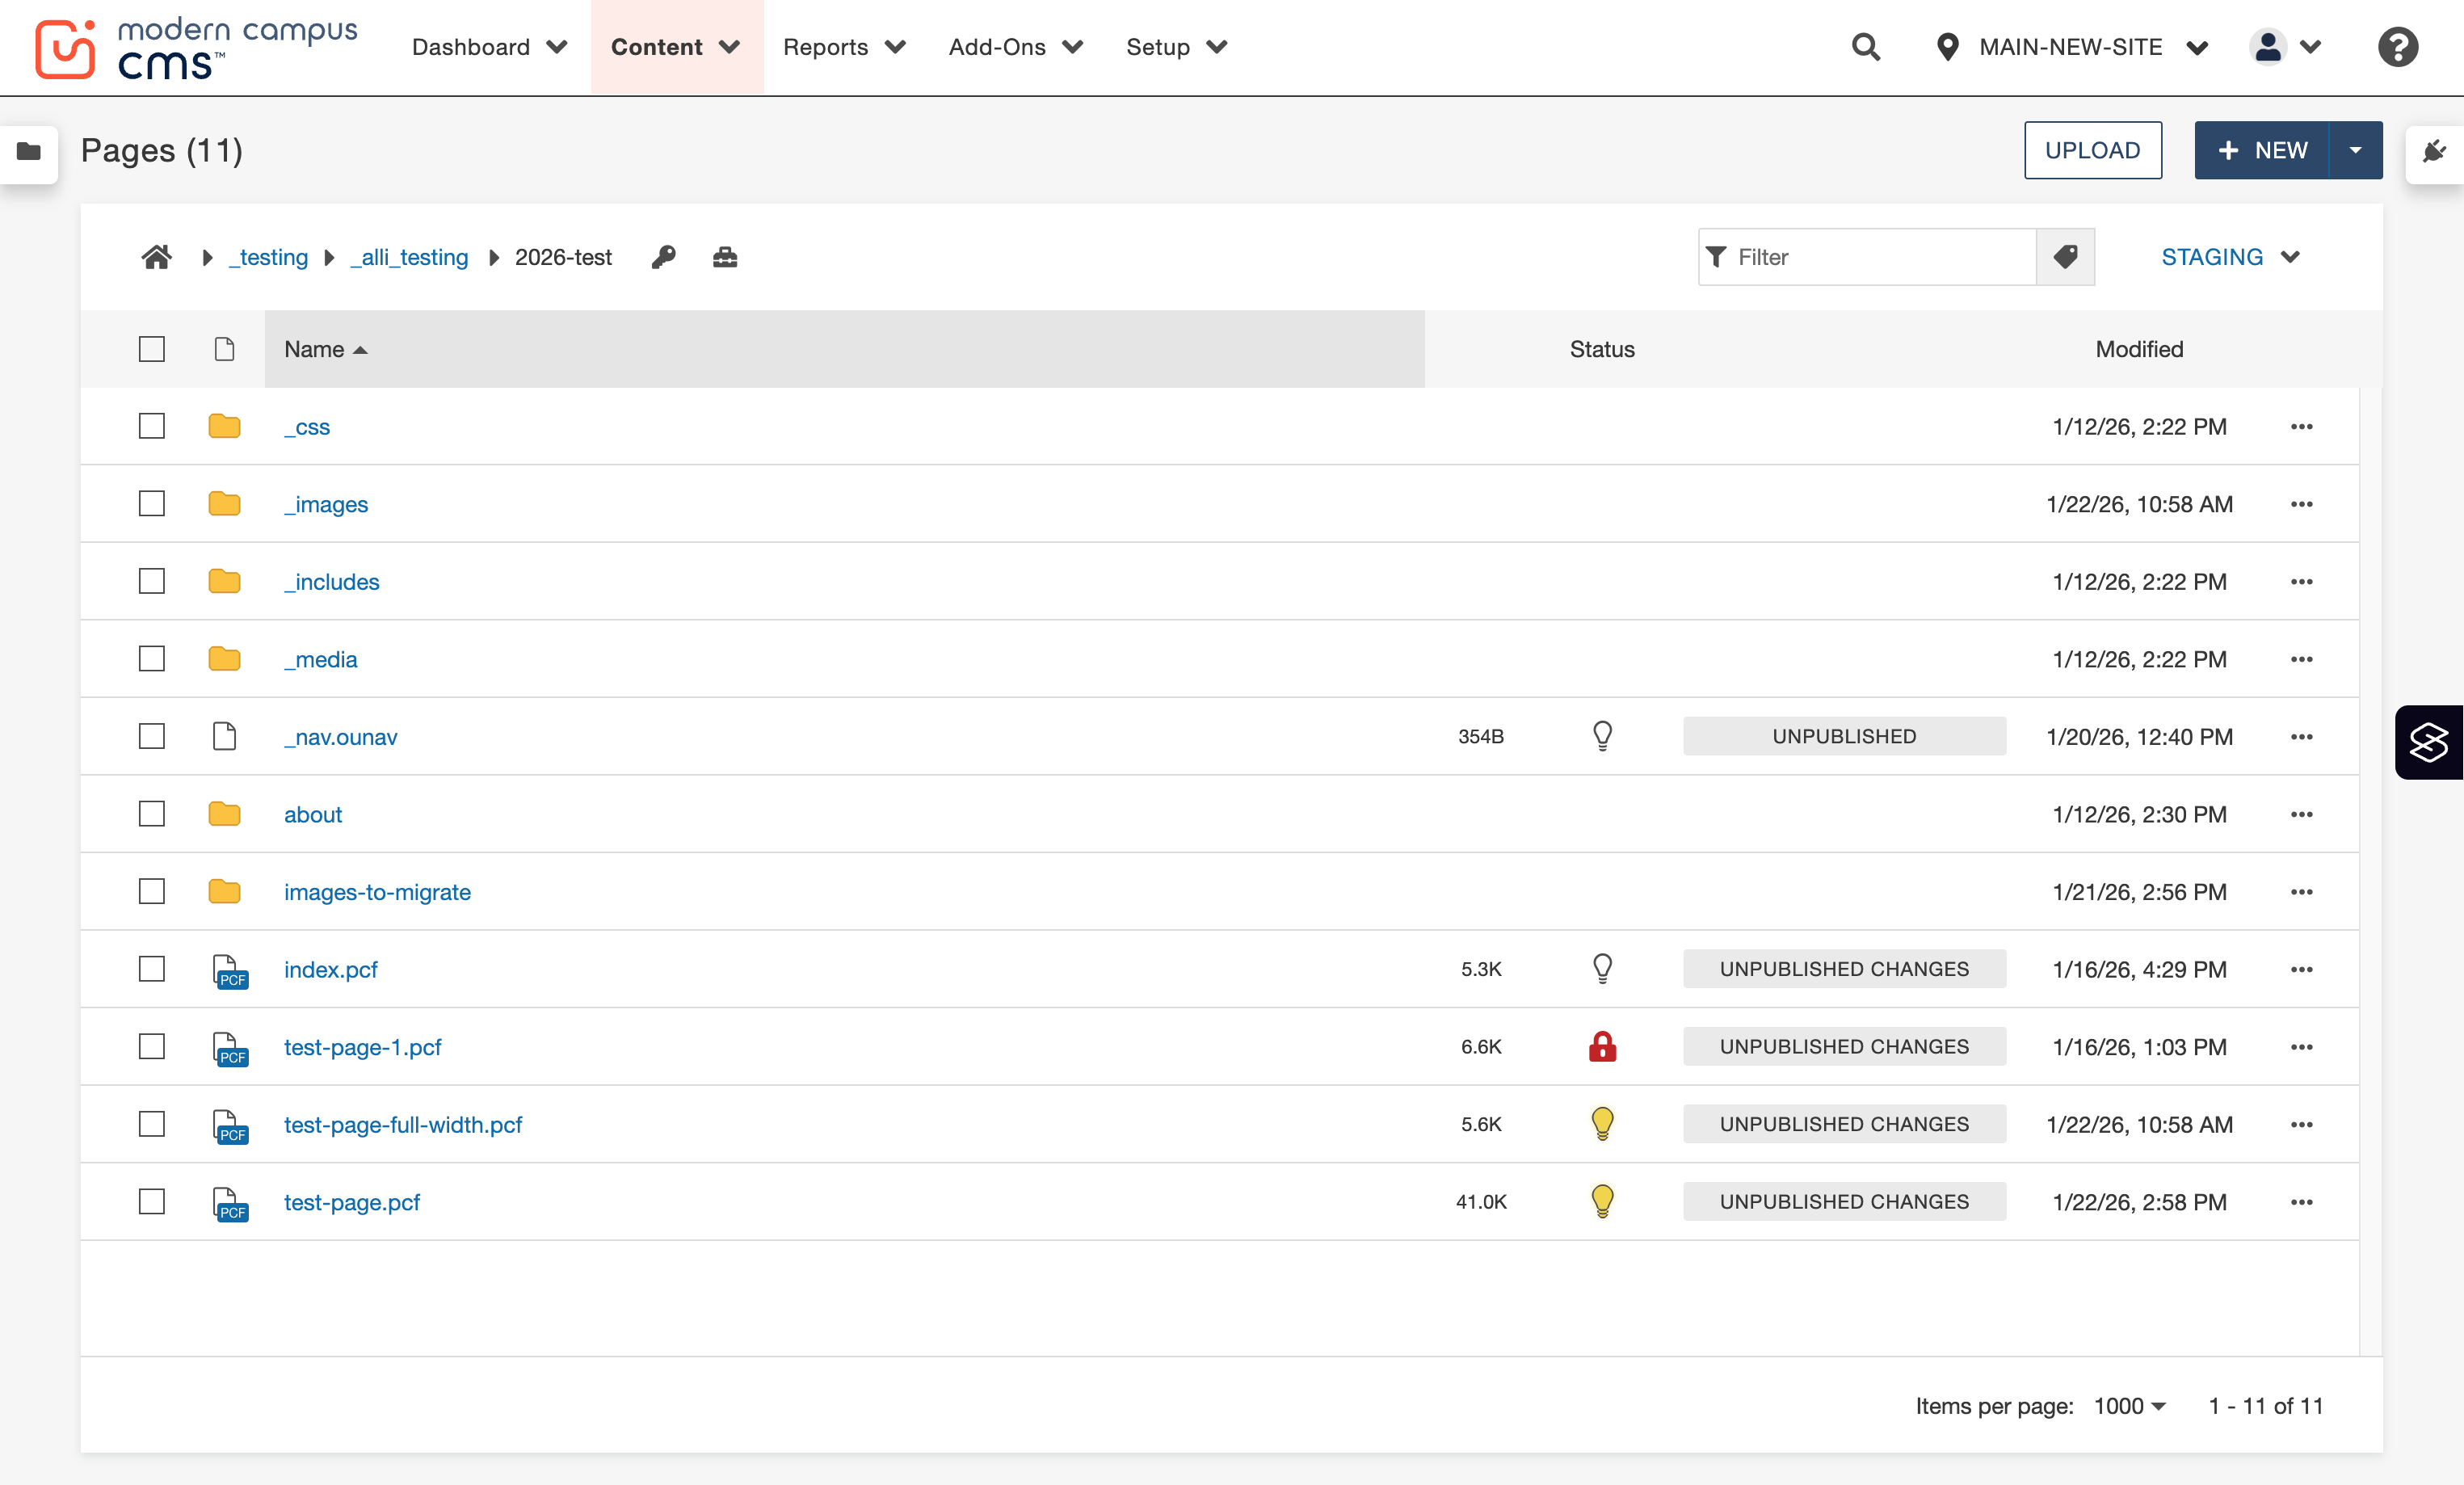Click the red lock on test-page-1.pcf
Image resolution: width=2464 pixels, height=1485 pixels.
(1602, 1046)
